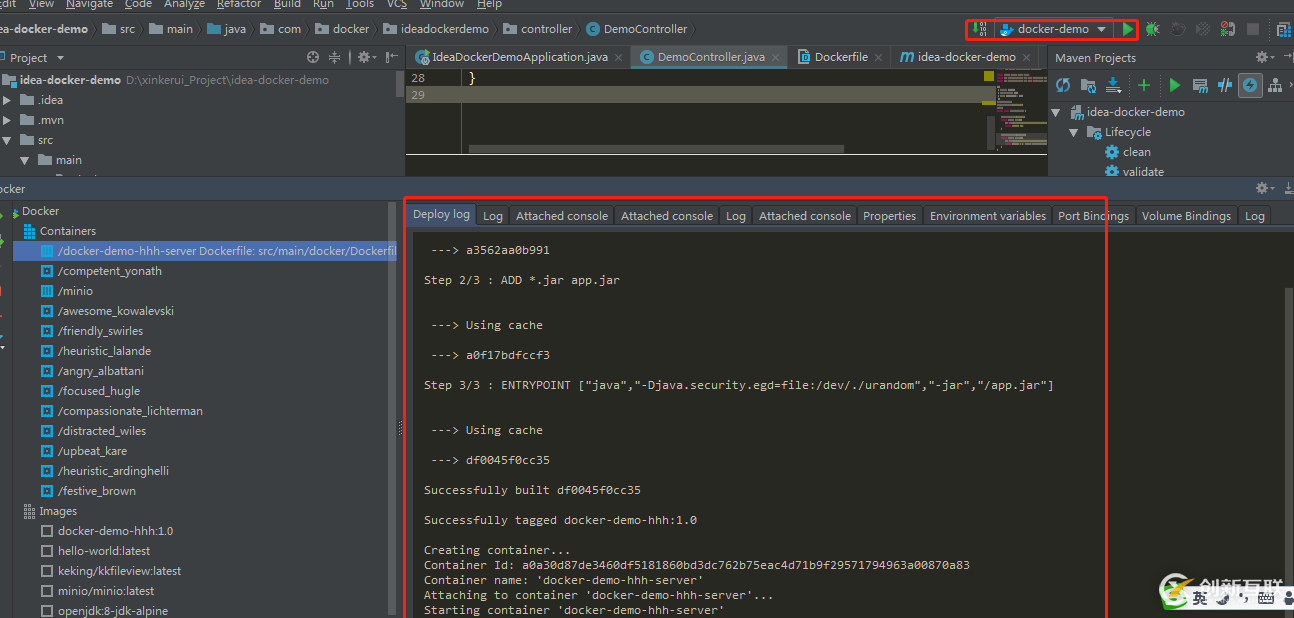Expand the .idea folder
Screen dimensions: 1294x618
(8, 100)
